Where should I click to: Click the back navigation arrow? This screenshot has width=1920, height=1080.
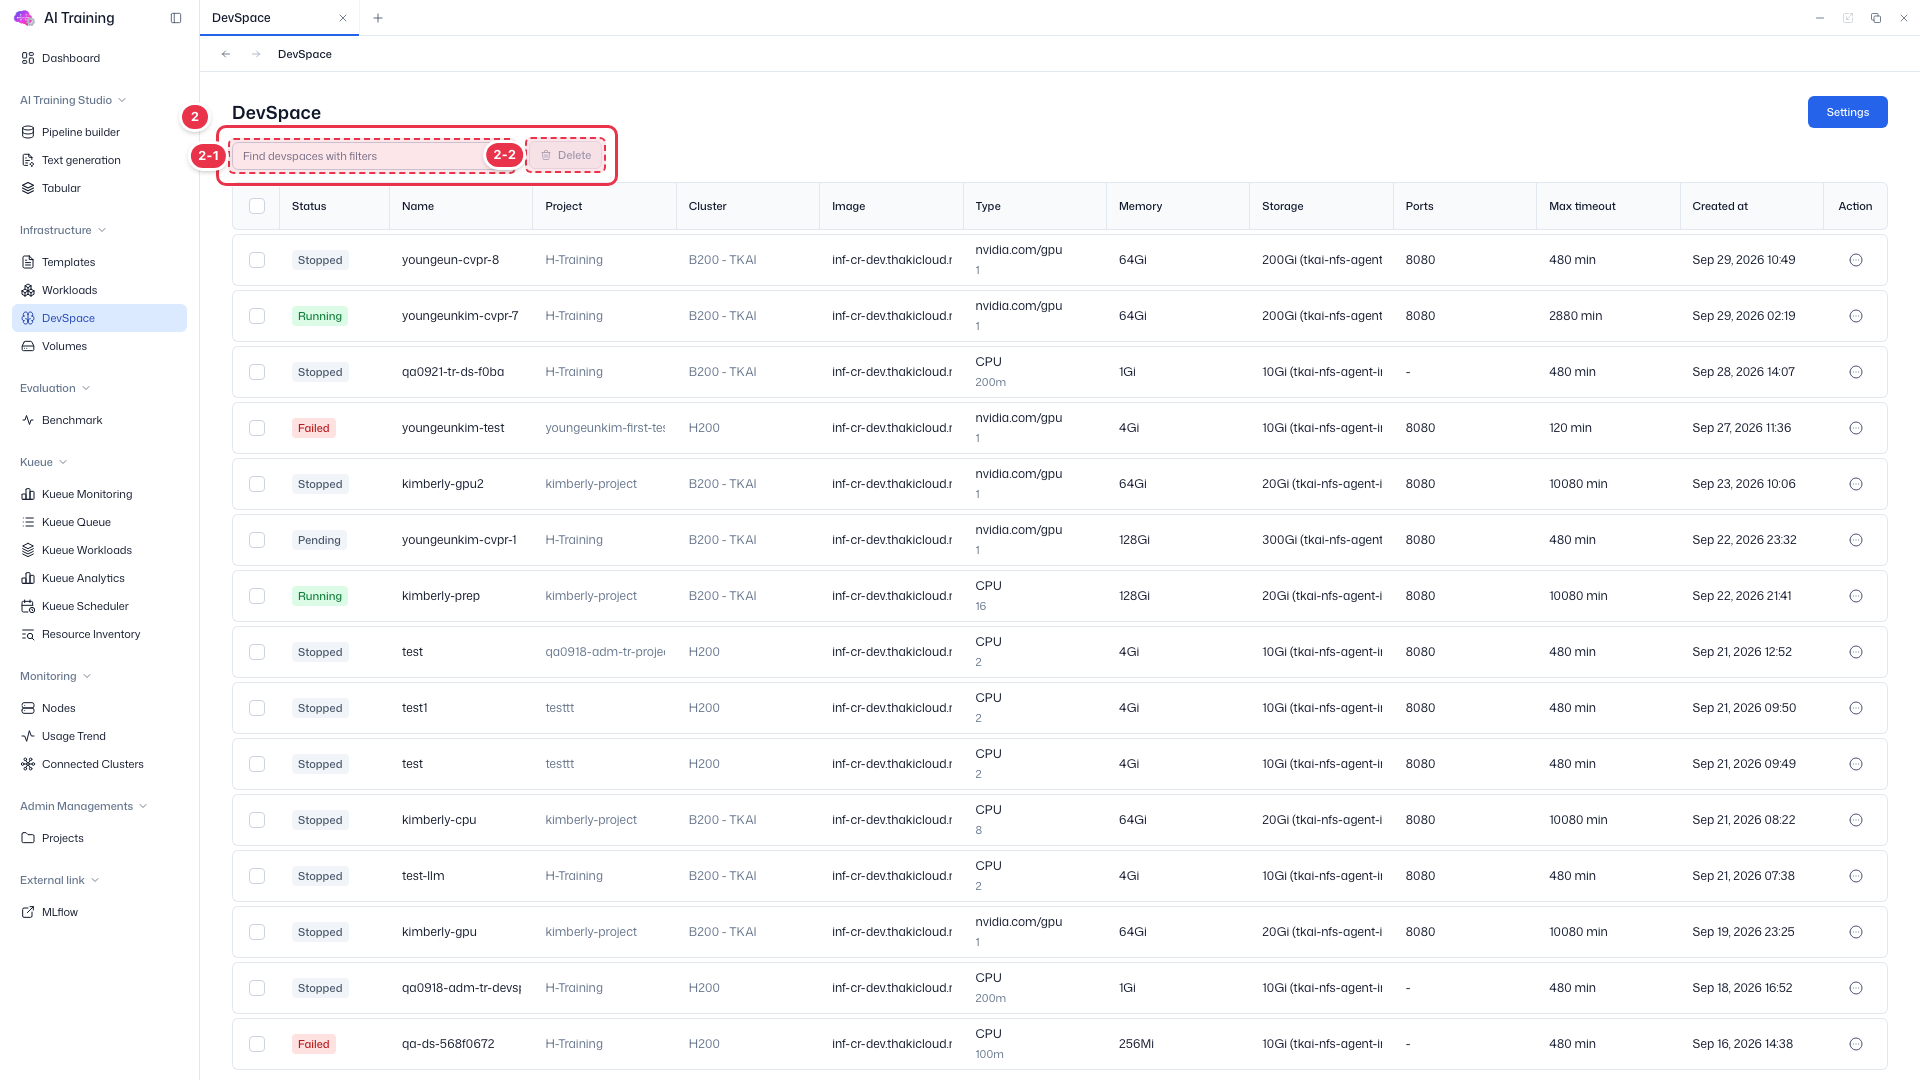point(226,54)
